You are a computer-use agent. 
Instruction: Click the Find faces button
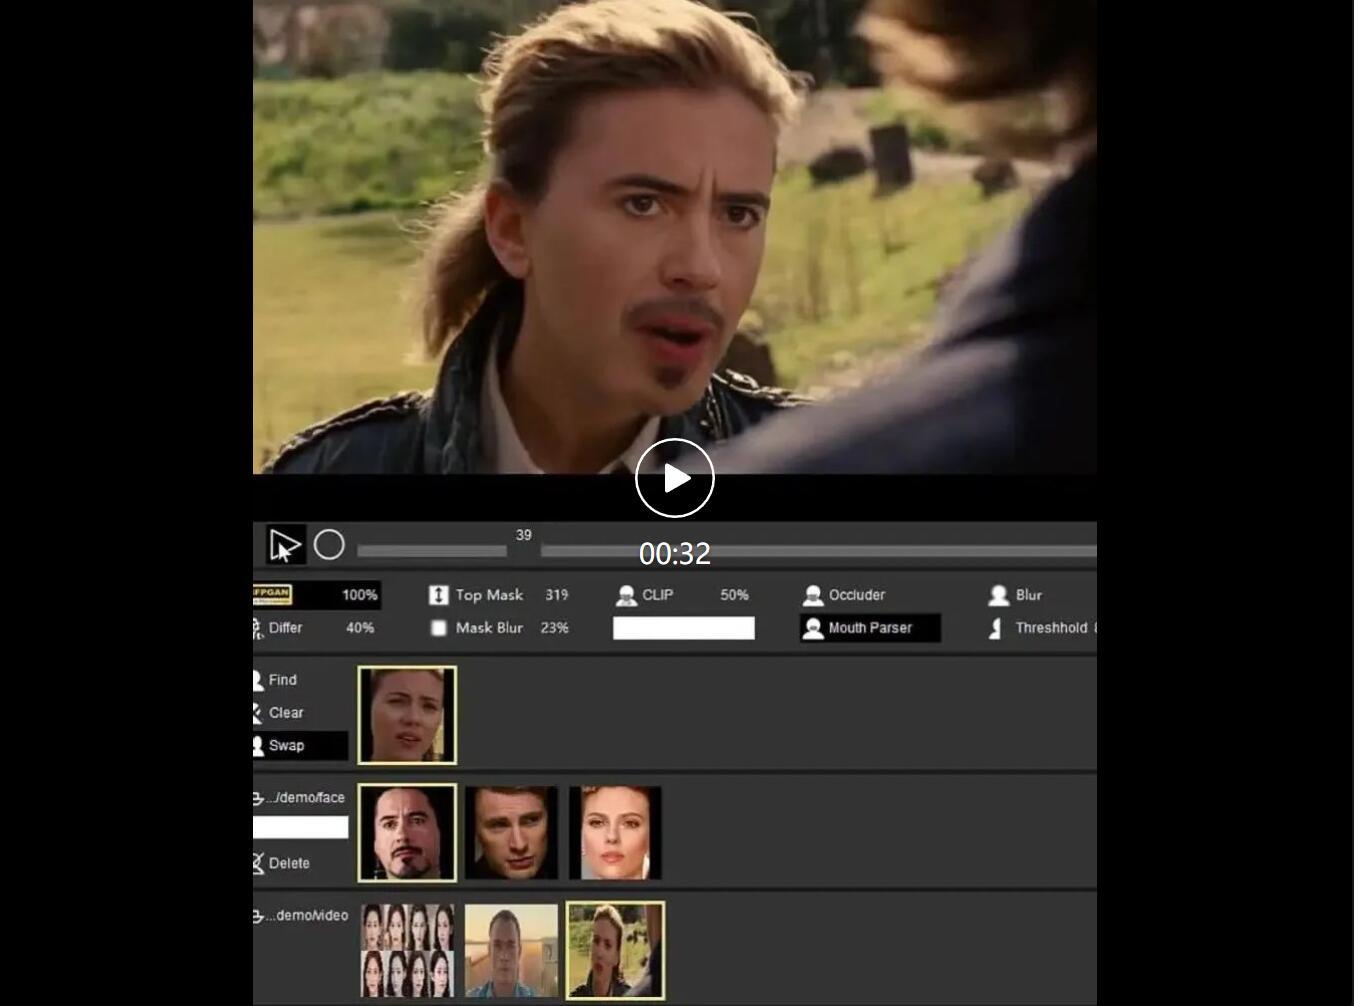276,680
